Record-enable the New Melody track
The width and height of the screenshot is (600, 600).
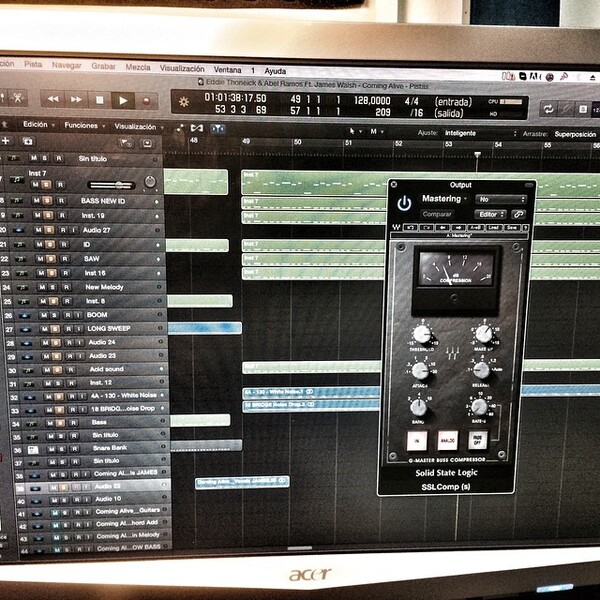point(66,287)
